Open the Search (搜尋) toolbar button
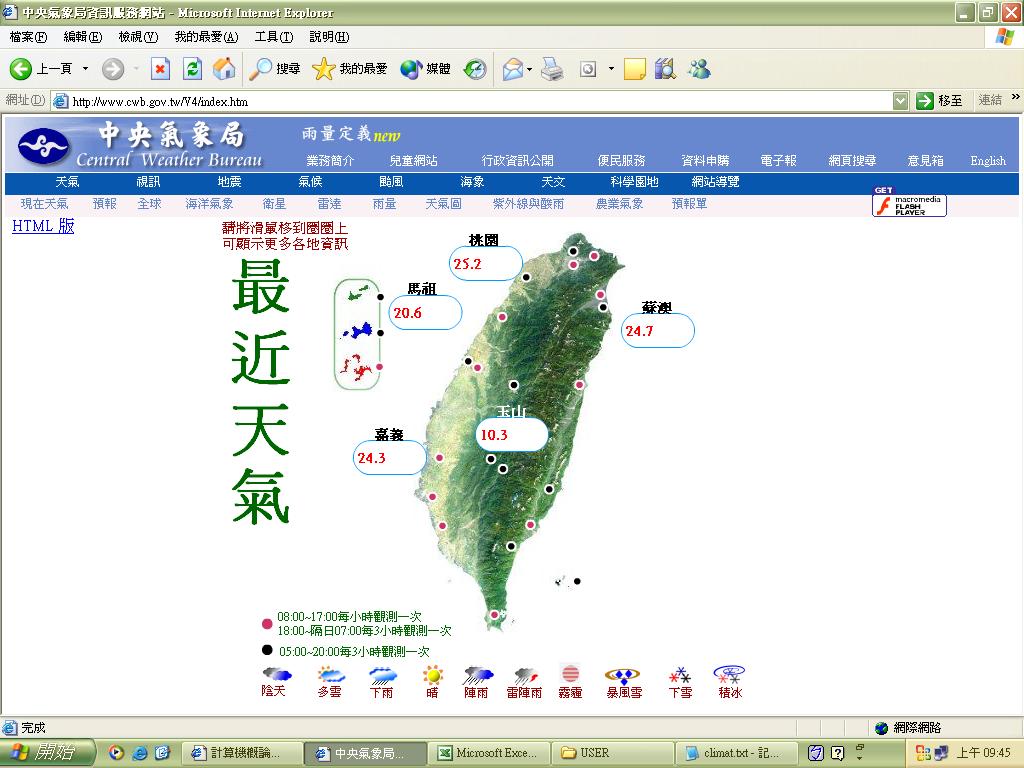 275,69
